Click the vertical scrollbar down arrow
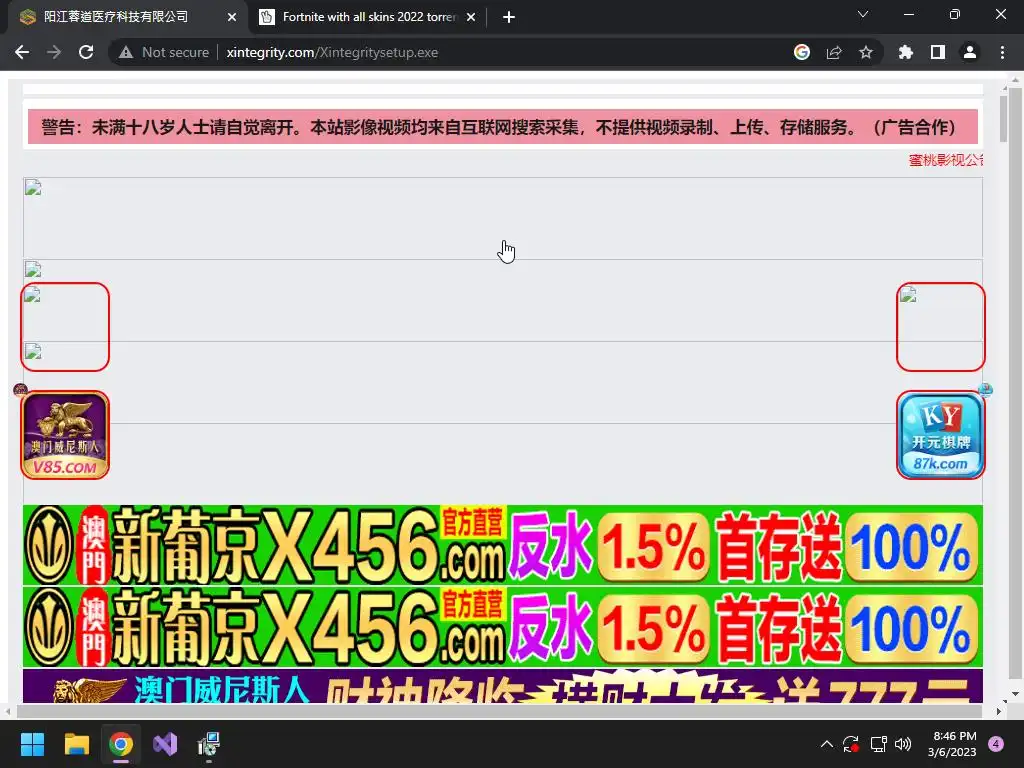Image resolution: width=1024 pixels, height=768 pixels. (1015, 694)
